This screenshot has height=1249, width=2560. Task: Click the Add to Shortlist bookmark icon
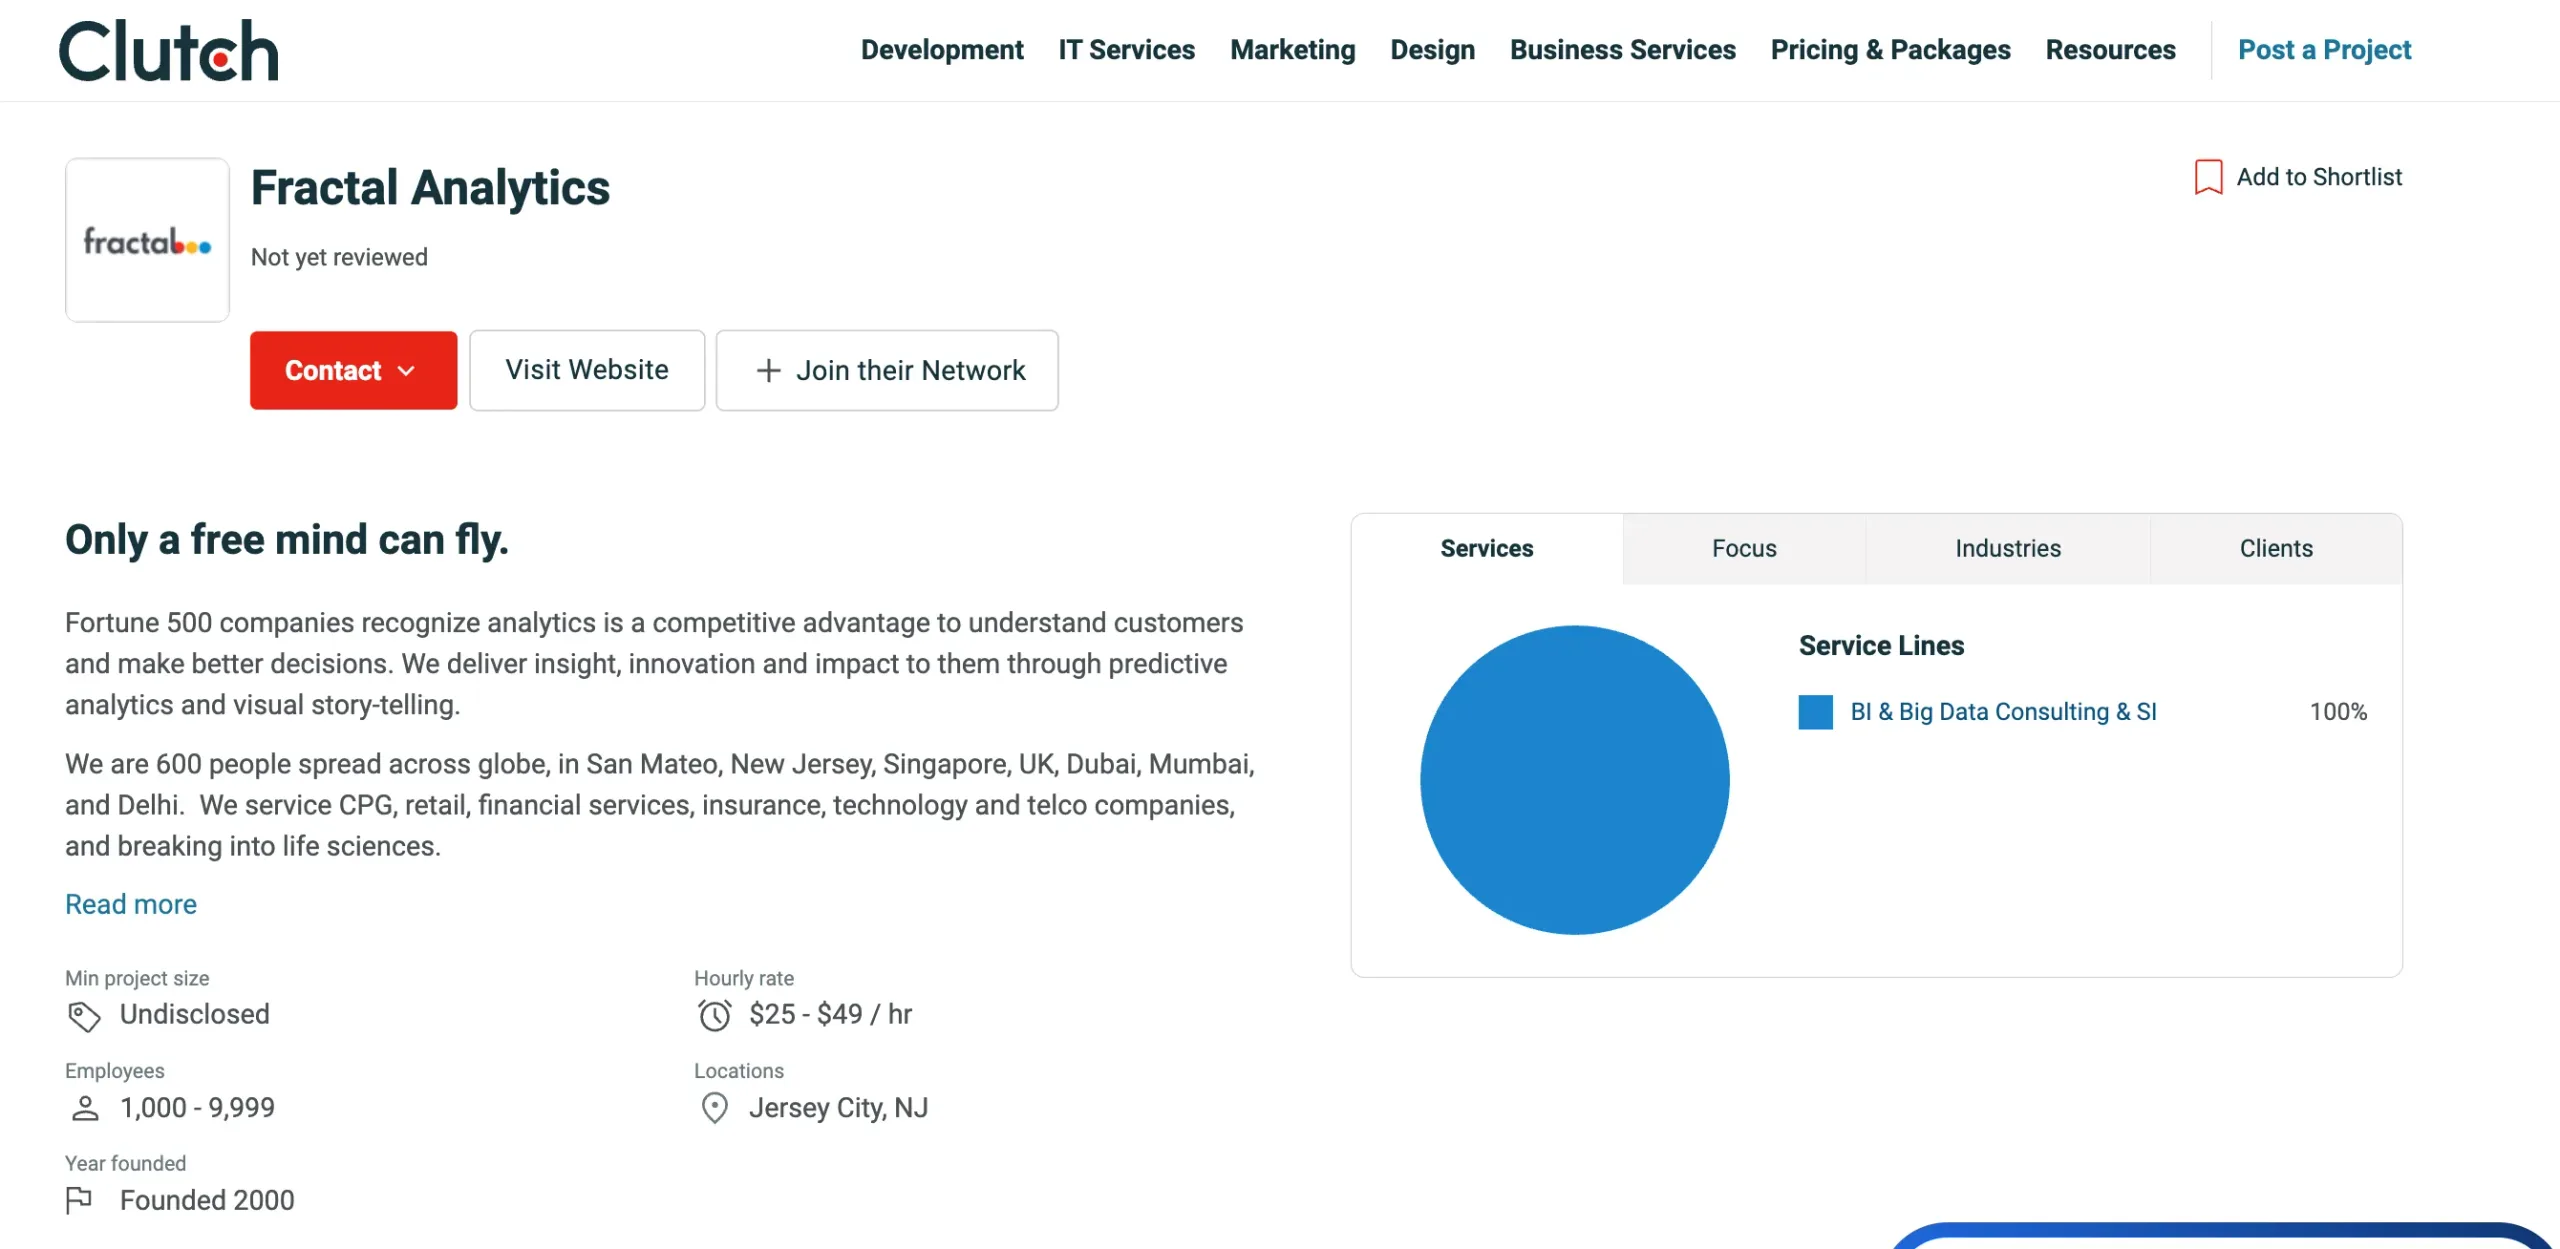coord(2207,176)
